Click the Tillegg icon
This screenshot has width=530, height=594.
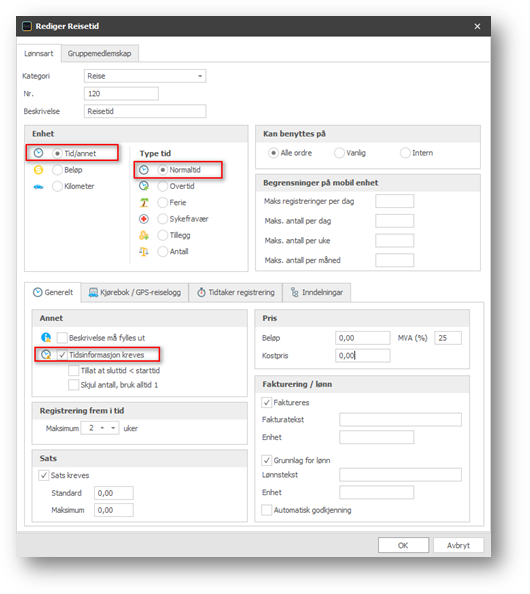pos(144,235)
